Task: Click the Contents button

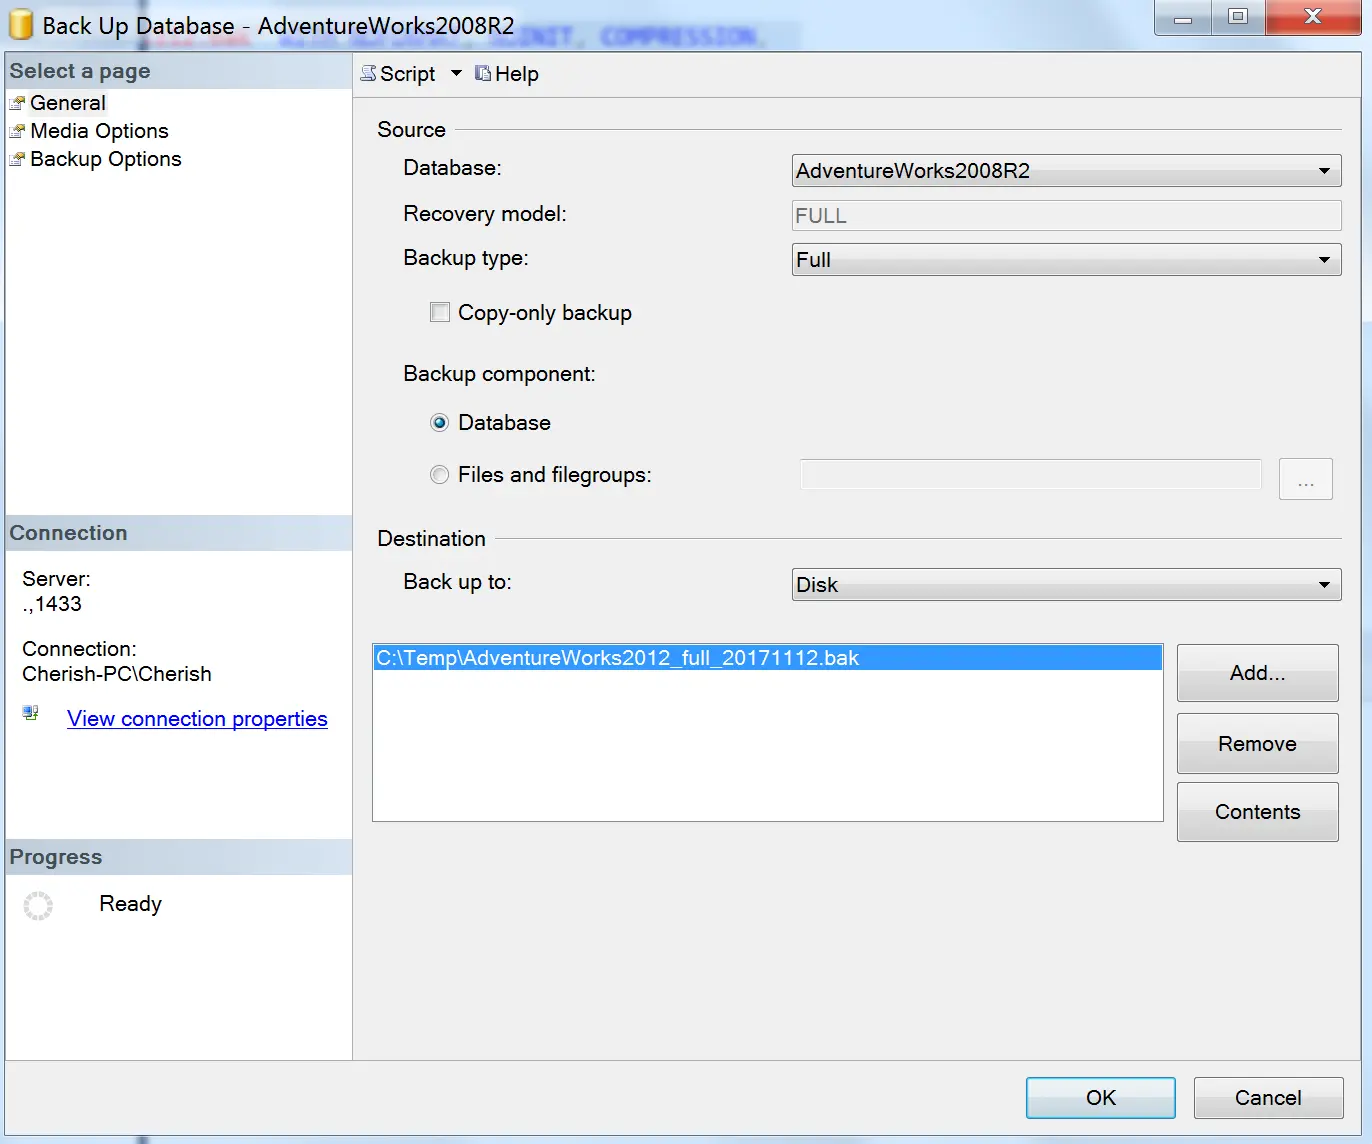Action: point(1257,812)
